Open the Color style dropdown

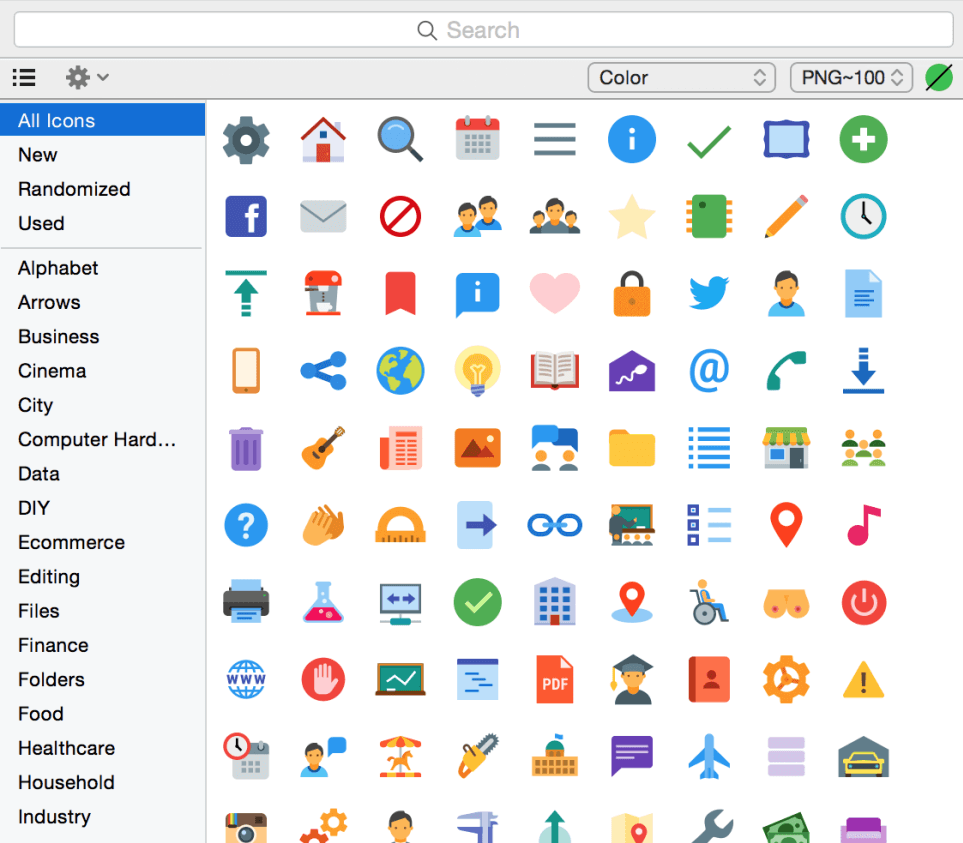pyautogui.click(x=681, y=77)
